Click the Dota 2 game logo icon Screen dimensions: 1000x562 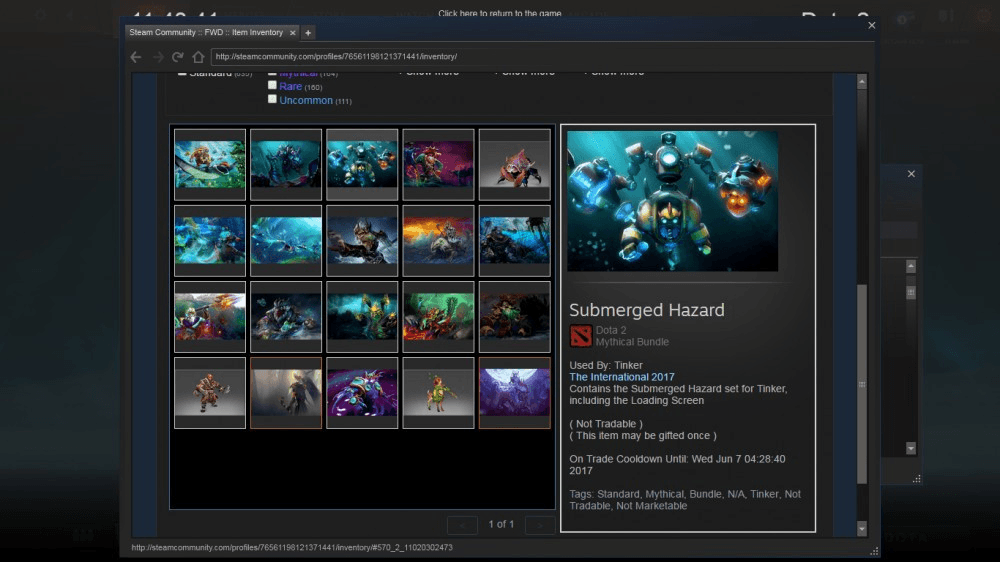580,336
